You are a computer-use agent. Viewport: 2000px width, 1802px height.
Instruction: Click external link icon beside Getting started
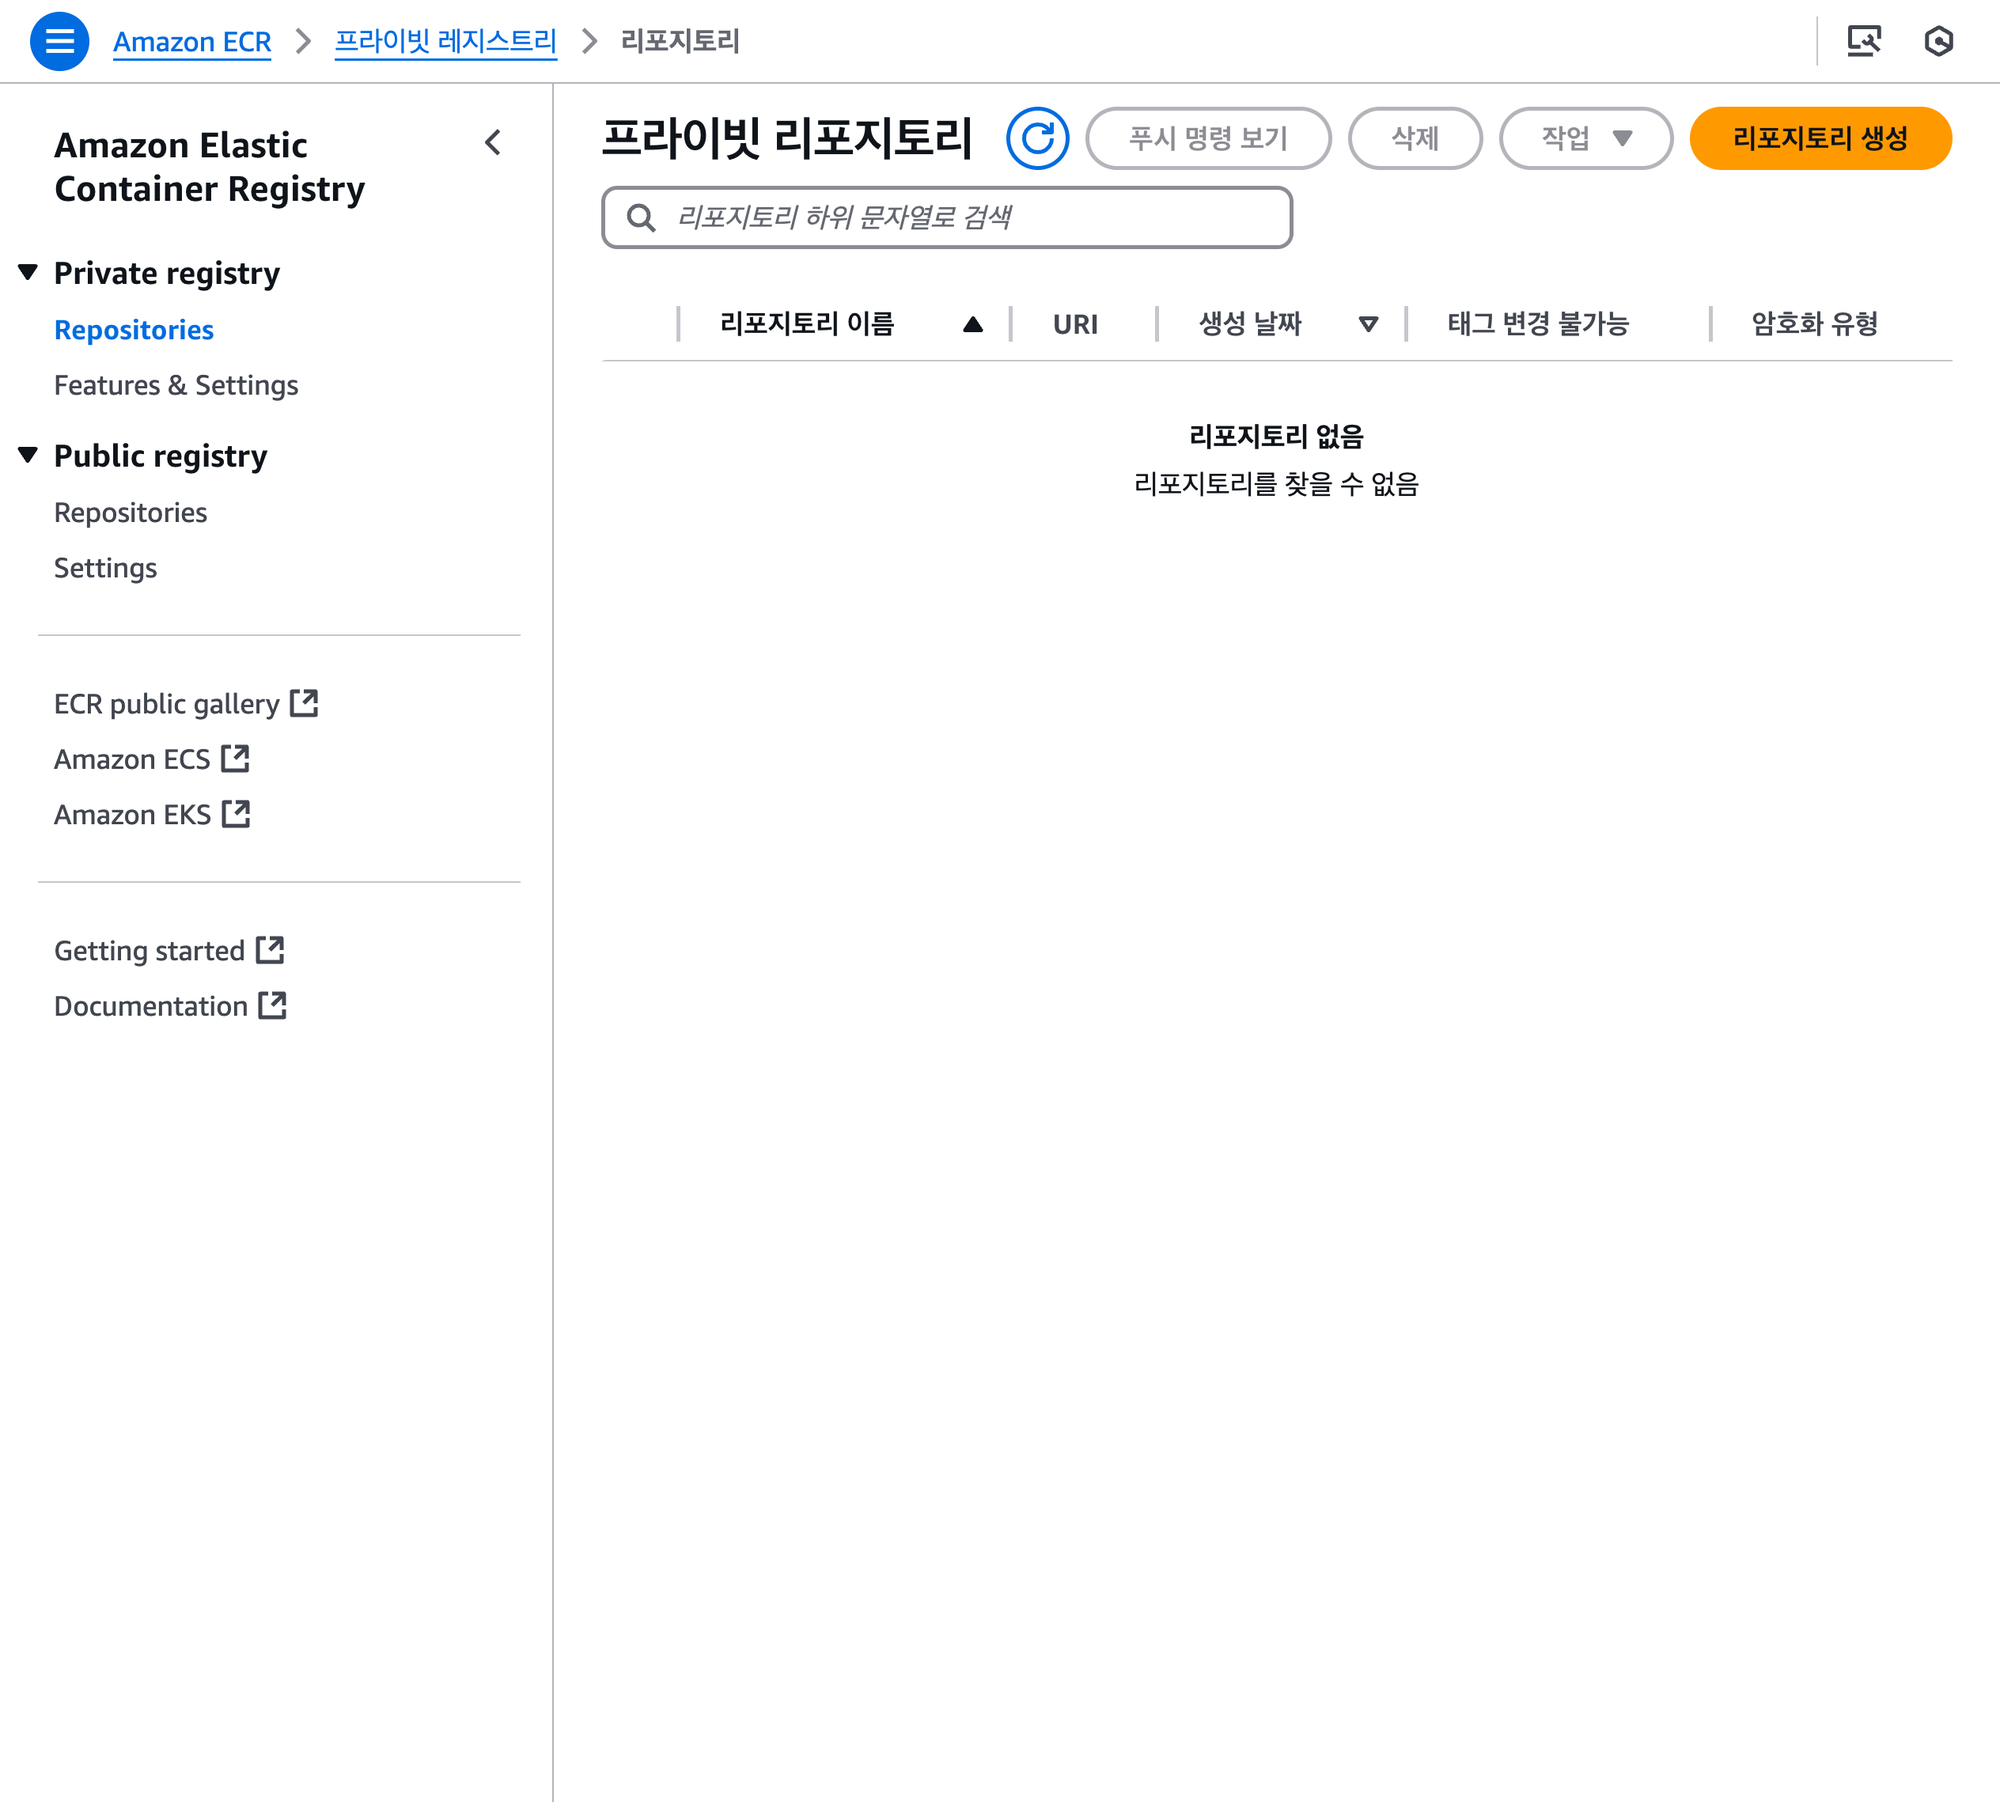coord(270,949)
